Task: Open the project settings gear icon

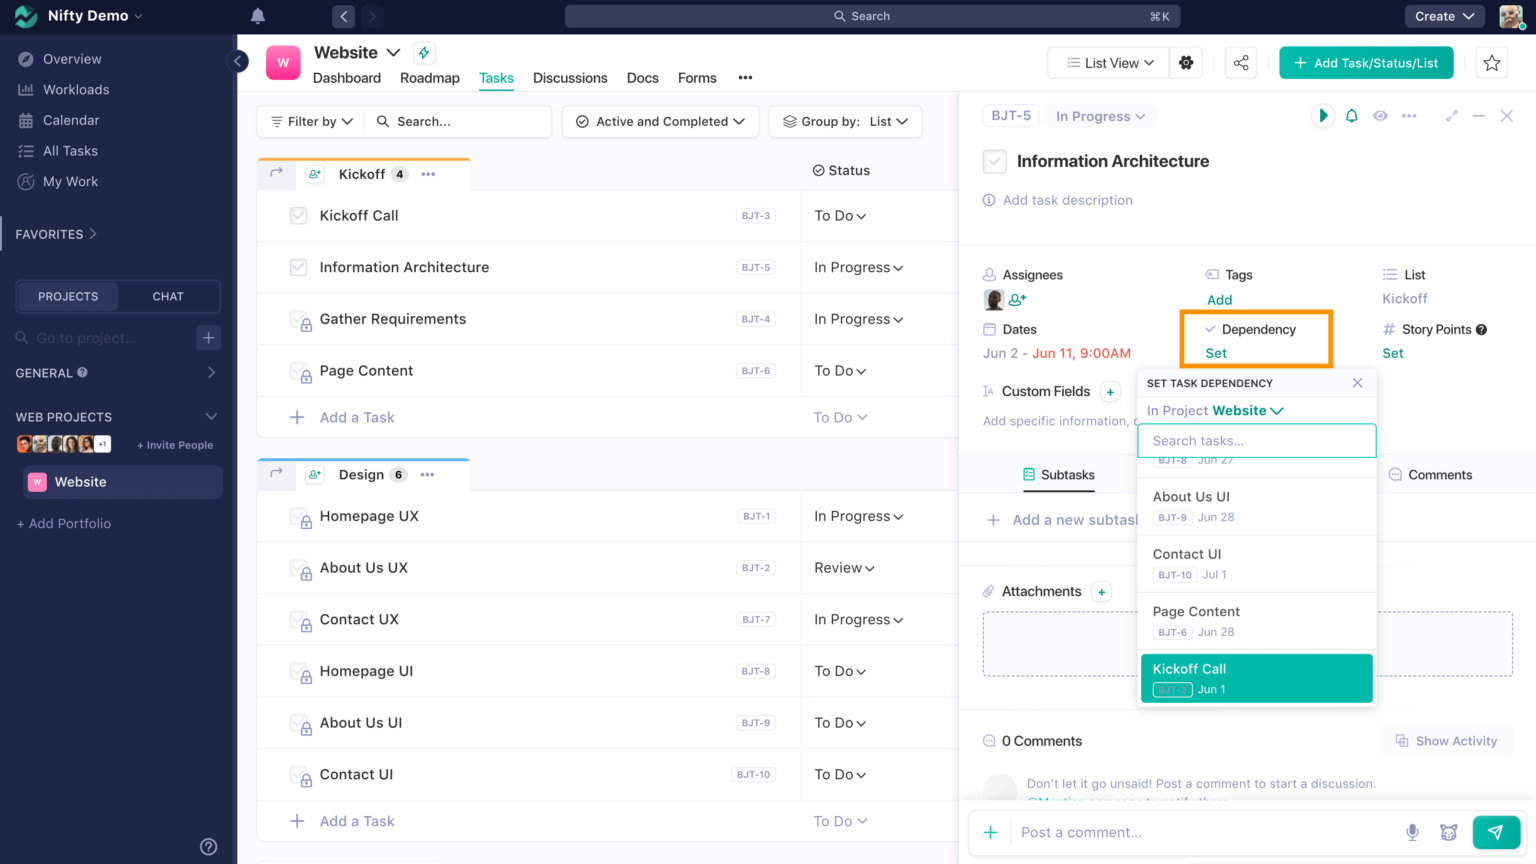Action: pyautogui.click(x=1186, y=63)
